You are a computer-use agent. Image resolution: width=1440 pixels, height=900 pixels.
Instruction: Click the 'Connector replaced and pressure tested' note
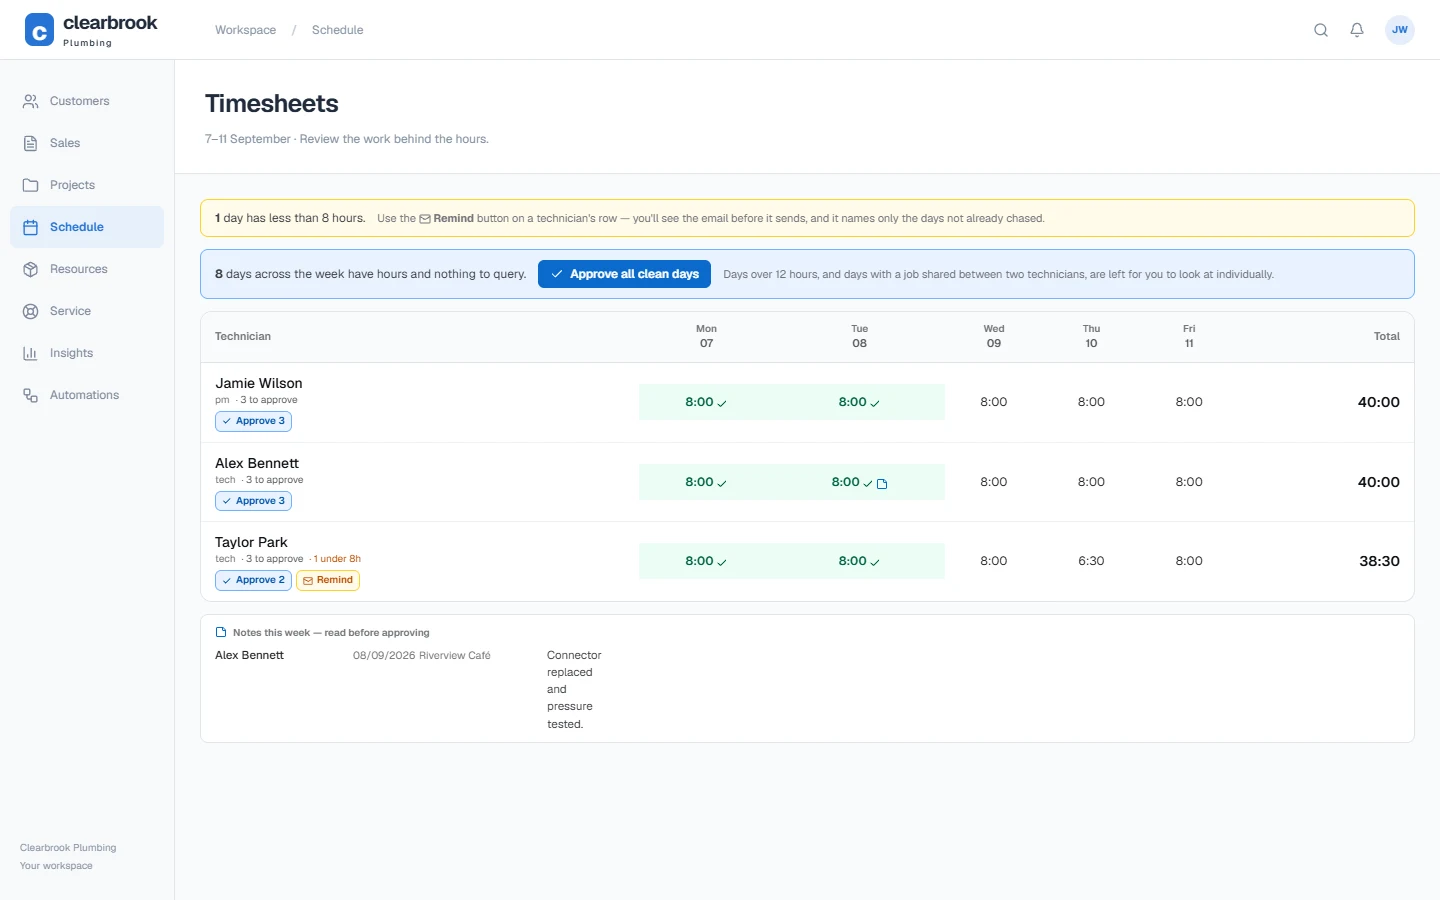tap(574, 689)
